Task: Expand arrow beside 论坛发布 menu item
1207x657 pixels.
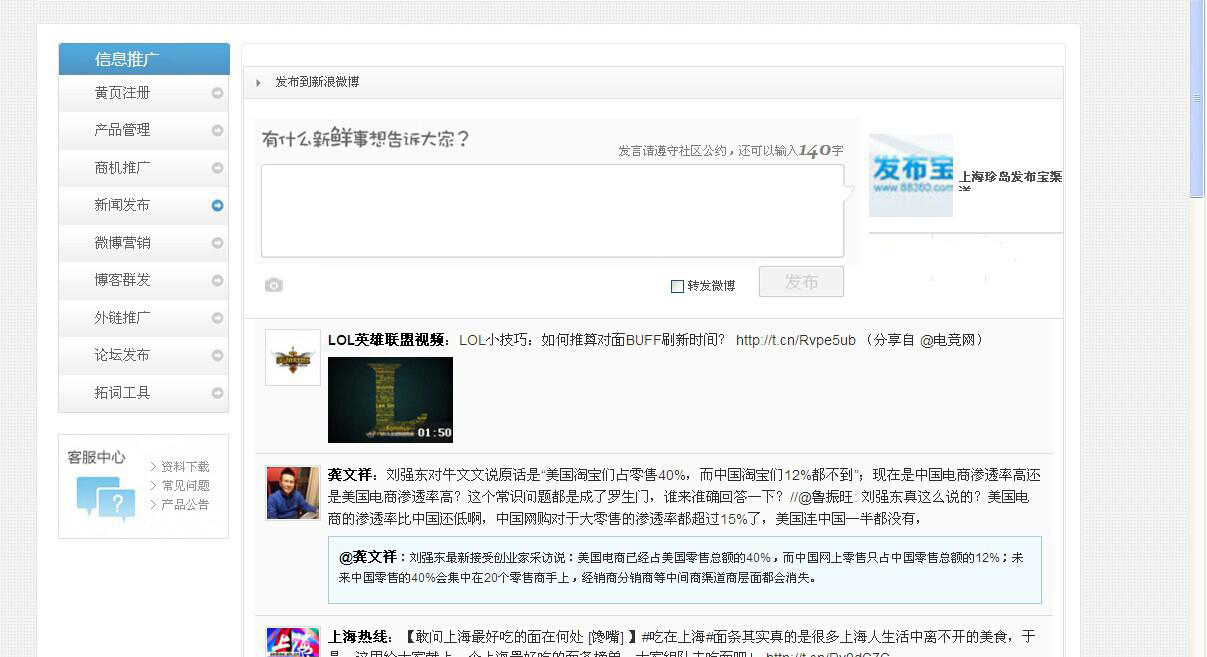Action: click(x=217, y=356)
